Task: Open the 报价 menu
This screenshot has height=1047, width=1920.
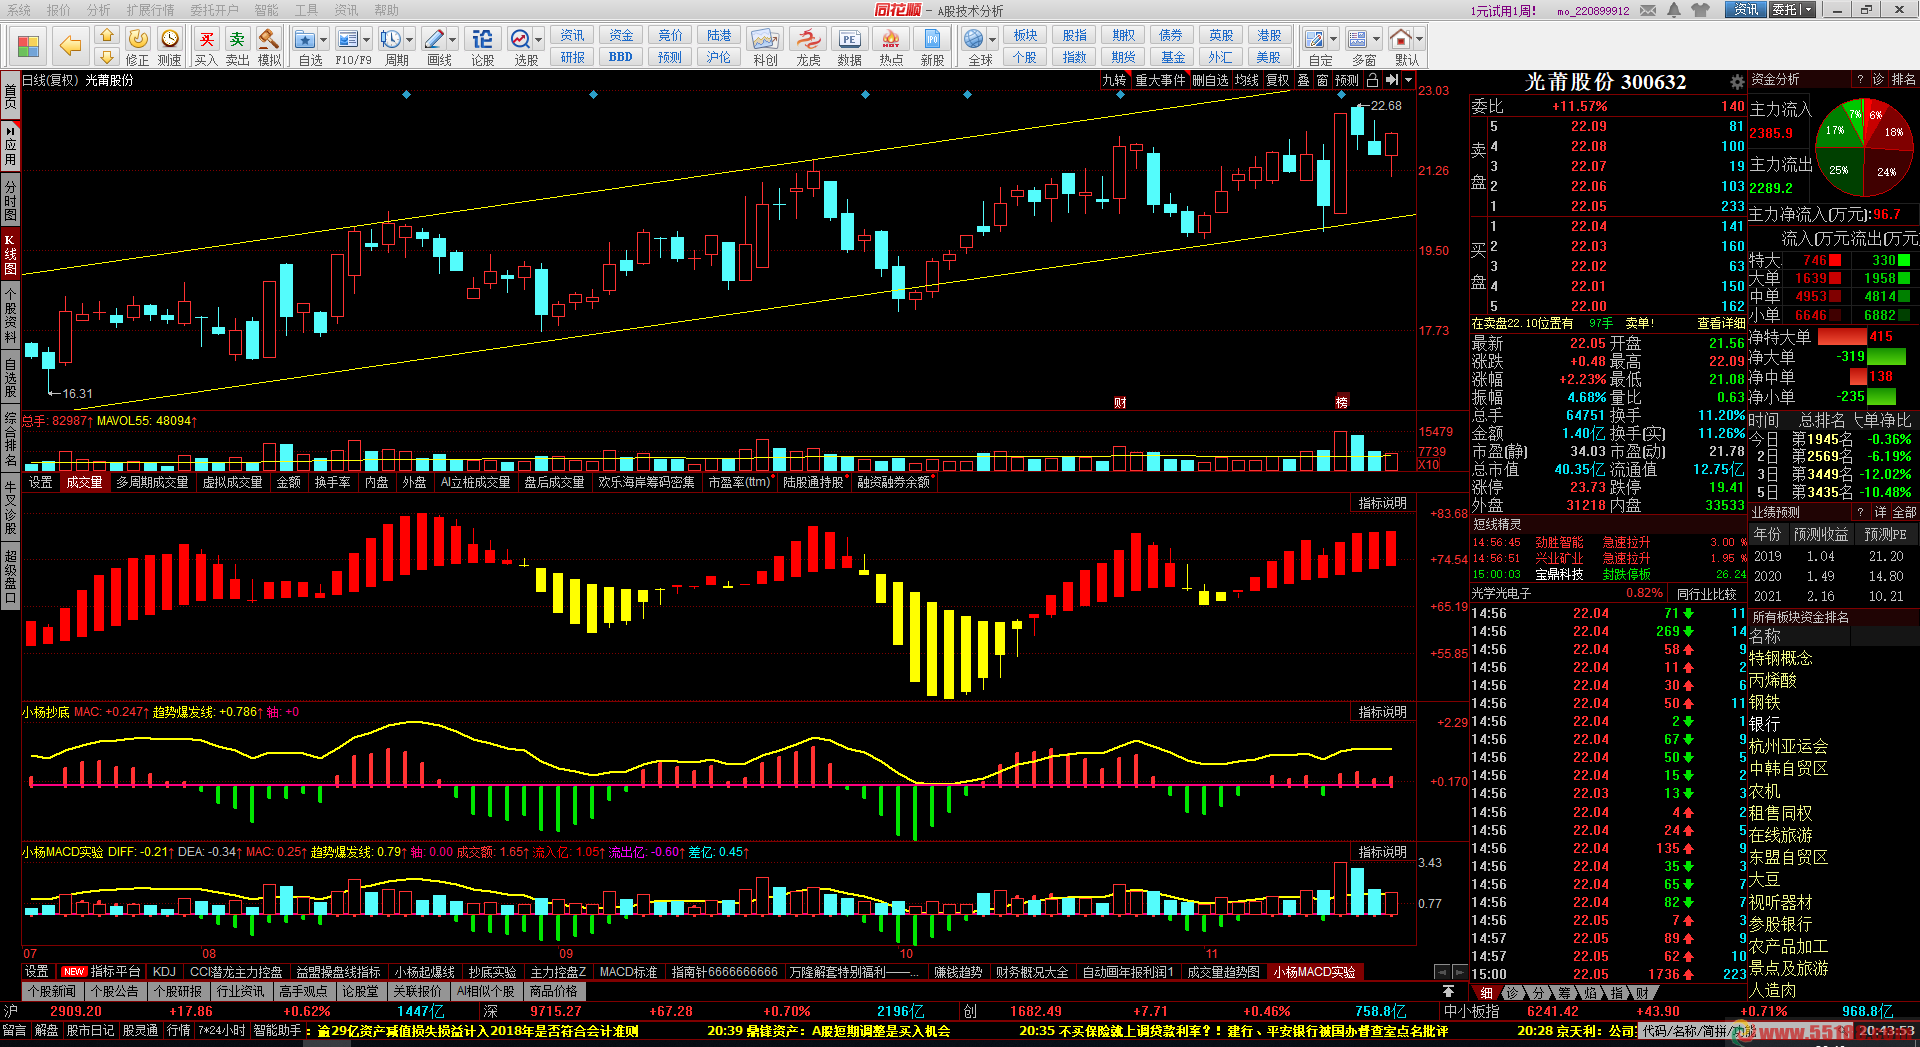Action: (59, 10)
